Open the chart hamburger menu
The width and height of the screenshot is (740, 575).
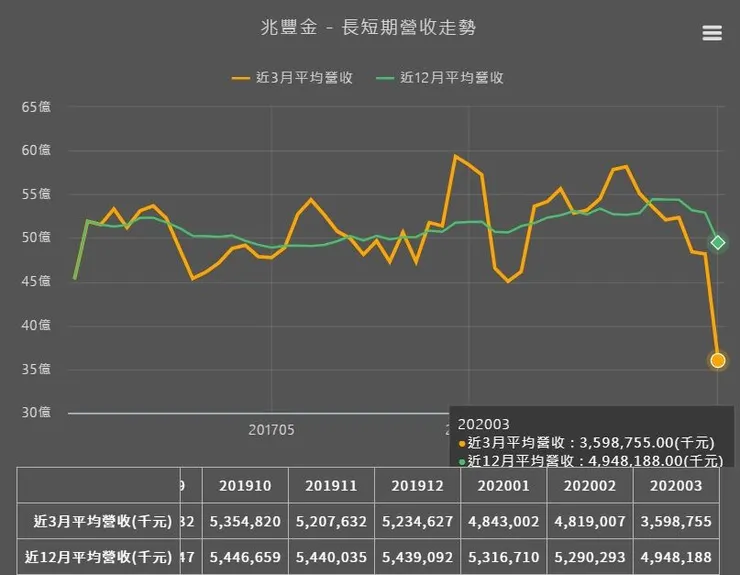pyautogui.click(x=712, y=33)
